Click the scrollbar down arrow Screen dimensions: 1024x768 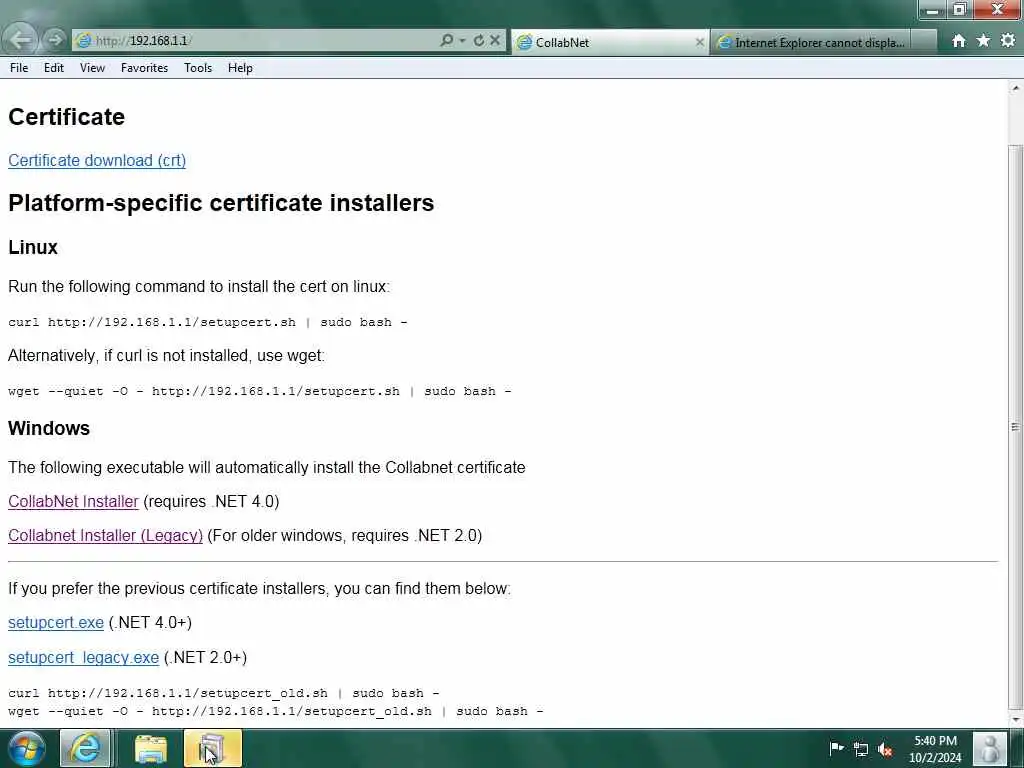[1016, 720]
